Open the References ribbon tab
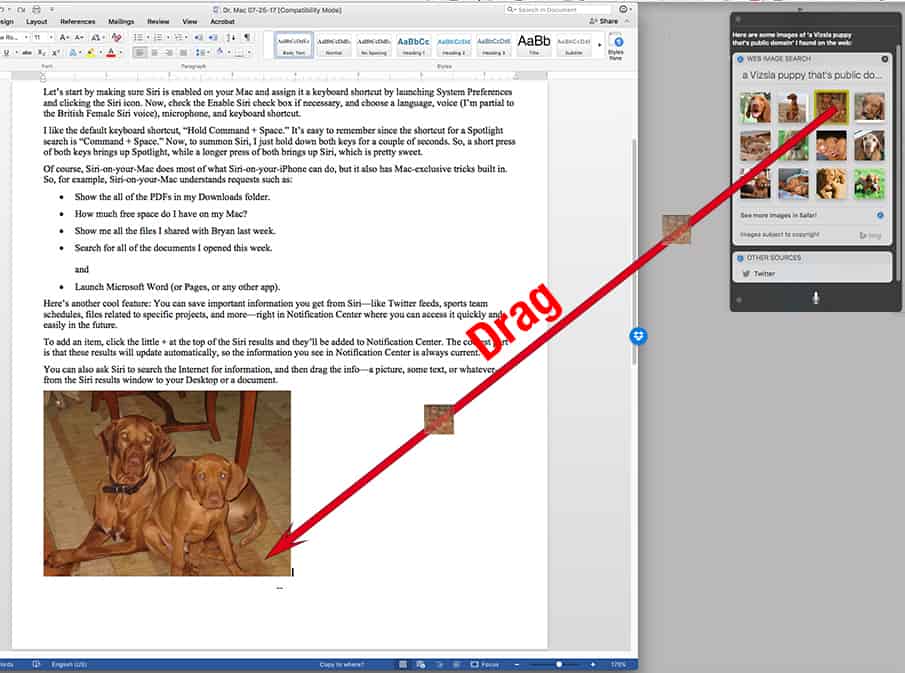Viewport: 905px width, 673px height. [x=78, y=21]
